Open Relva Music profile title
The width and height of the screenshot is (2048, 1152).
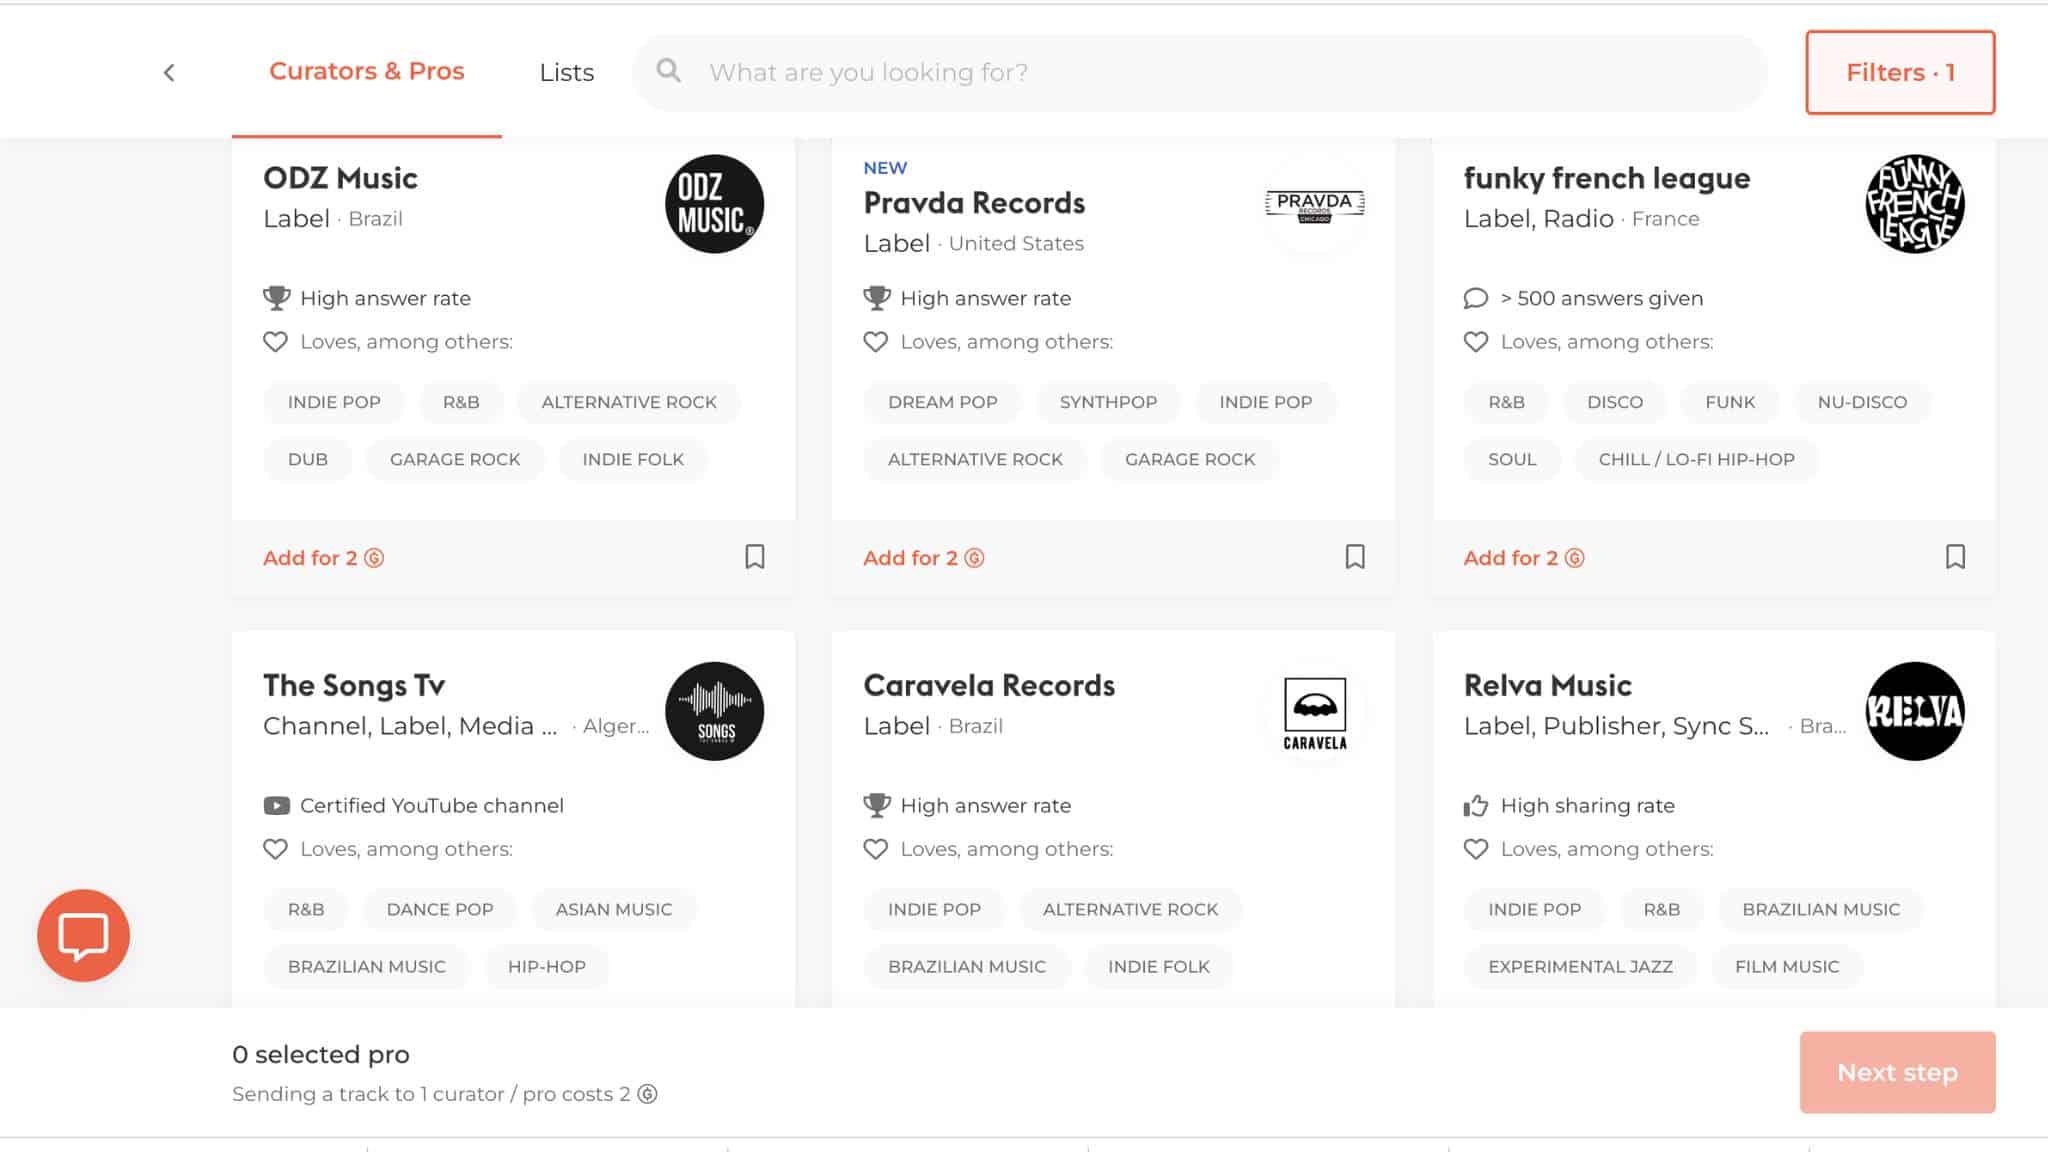click(1548, 685)
